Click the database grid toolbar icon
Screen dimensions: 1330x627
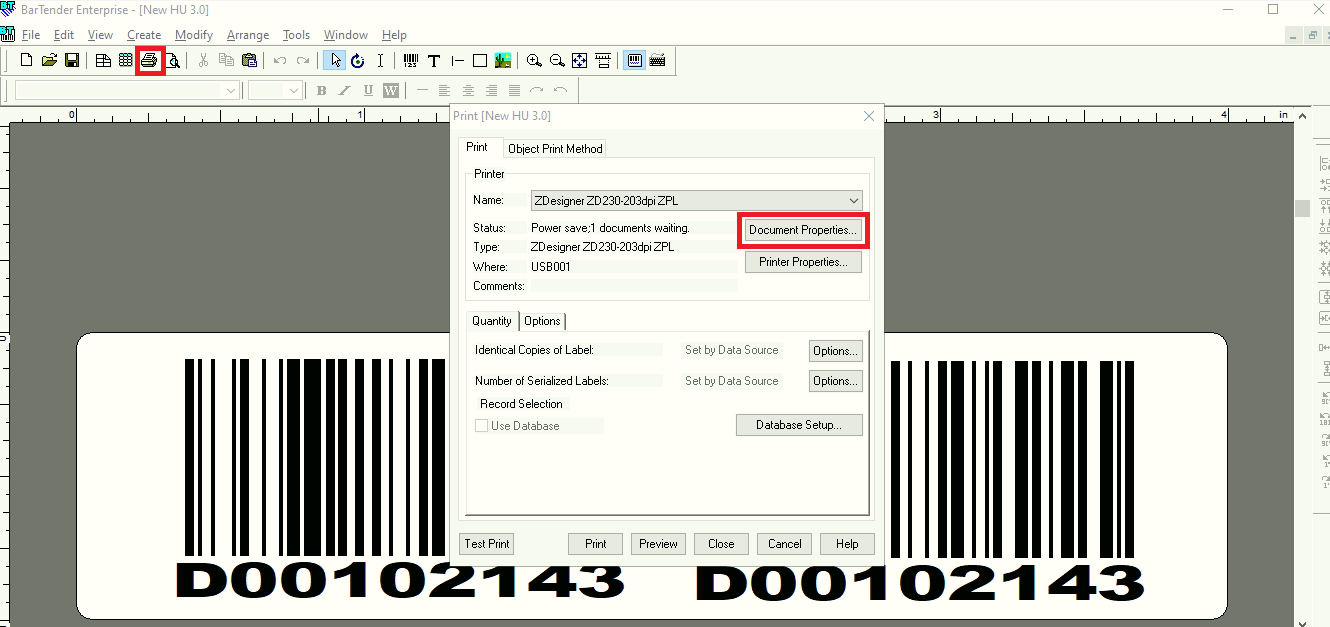(125, 61)
